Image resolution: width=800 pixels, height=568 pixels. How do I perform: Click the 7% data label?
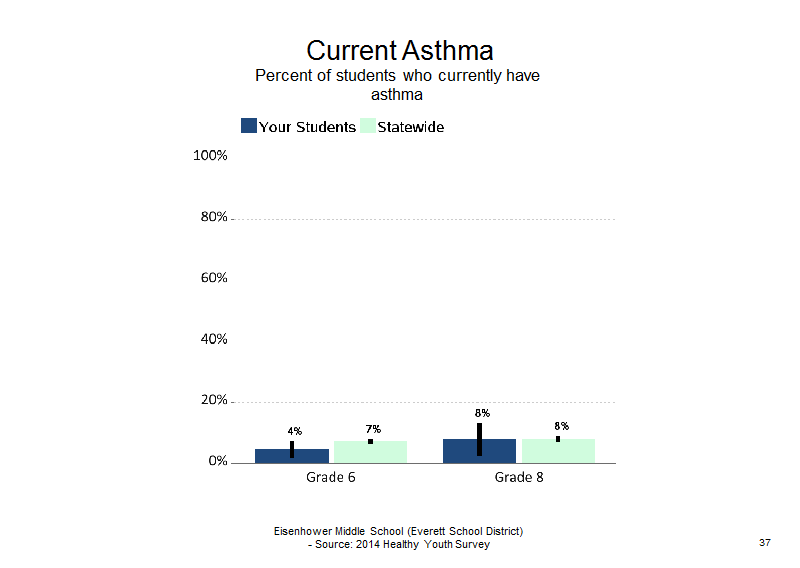point(373,429)
